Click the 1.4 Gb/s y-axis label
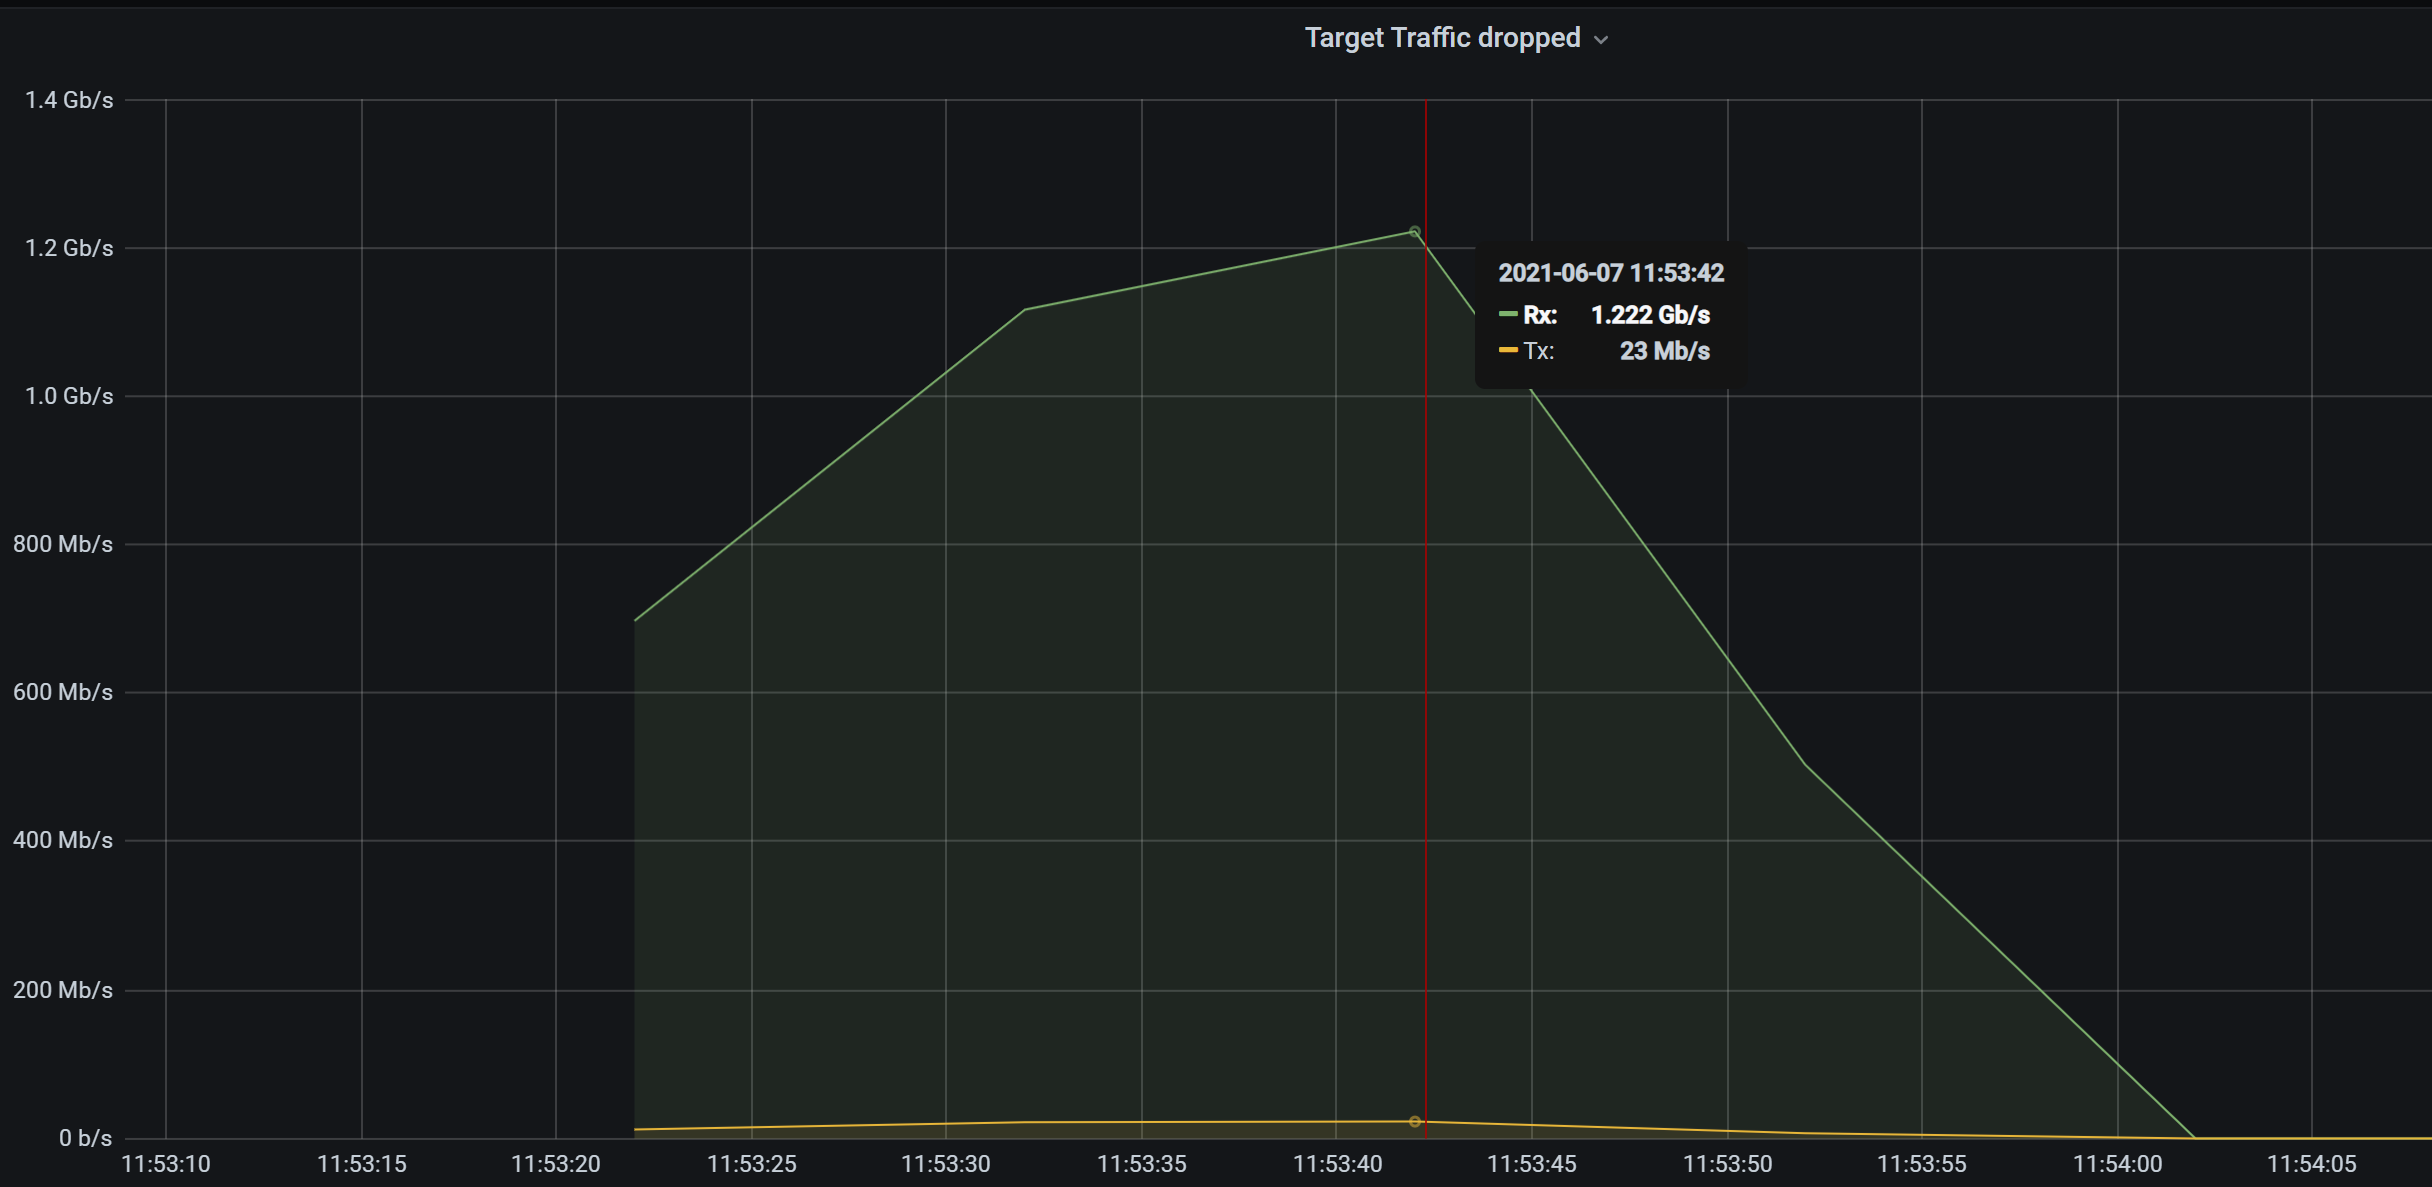 [x=68, y=100]
